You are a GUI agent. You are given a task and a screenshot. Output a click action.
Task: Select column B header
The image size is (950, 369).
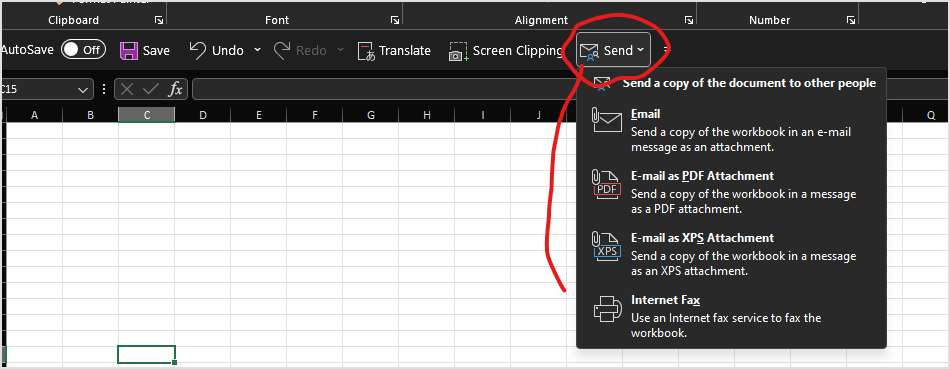(x=90, y=115)
